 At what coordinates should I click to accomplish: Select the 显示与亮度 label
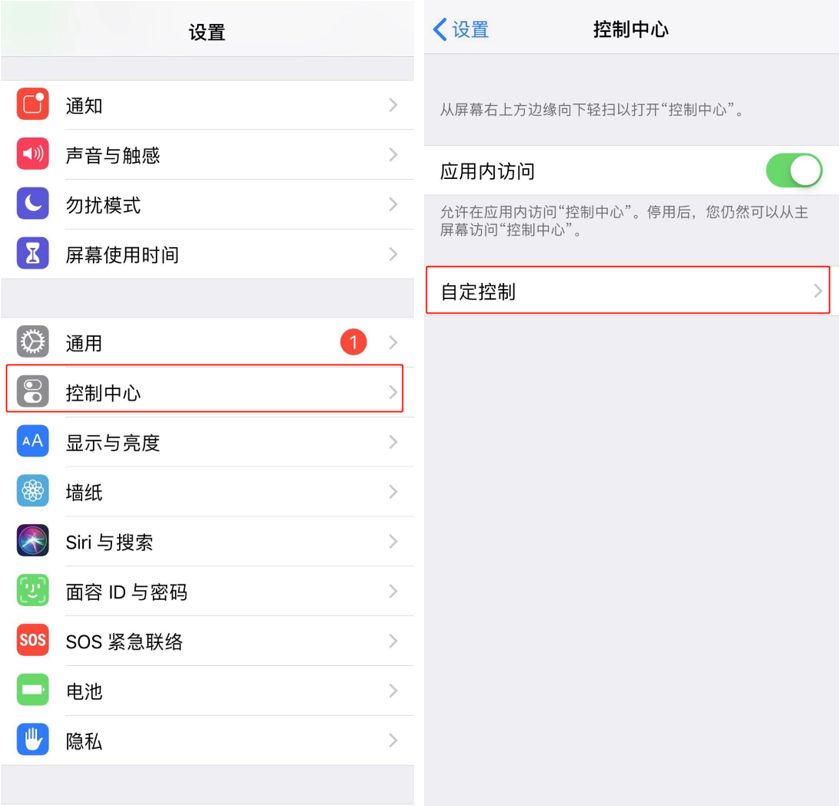pyautogui.click(x=112, y=443)
